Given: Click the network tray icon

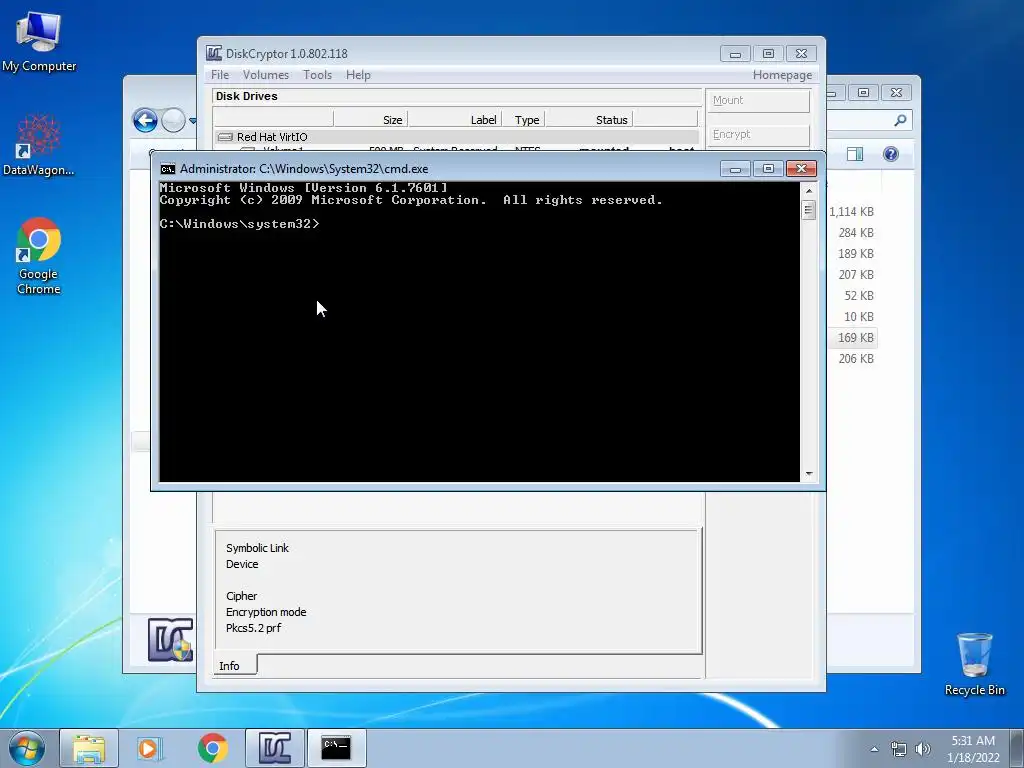Looking at the screenshot, I should [x=899, y=749].
